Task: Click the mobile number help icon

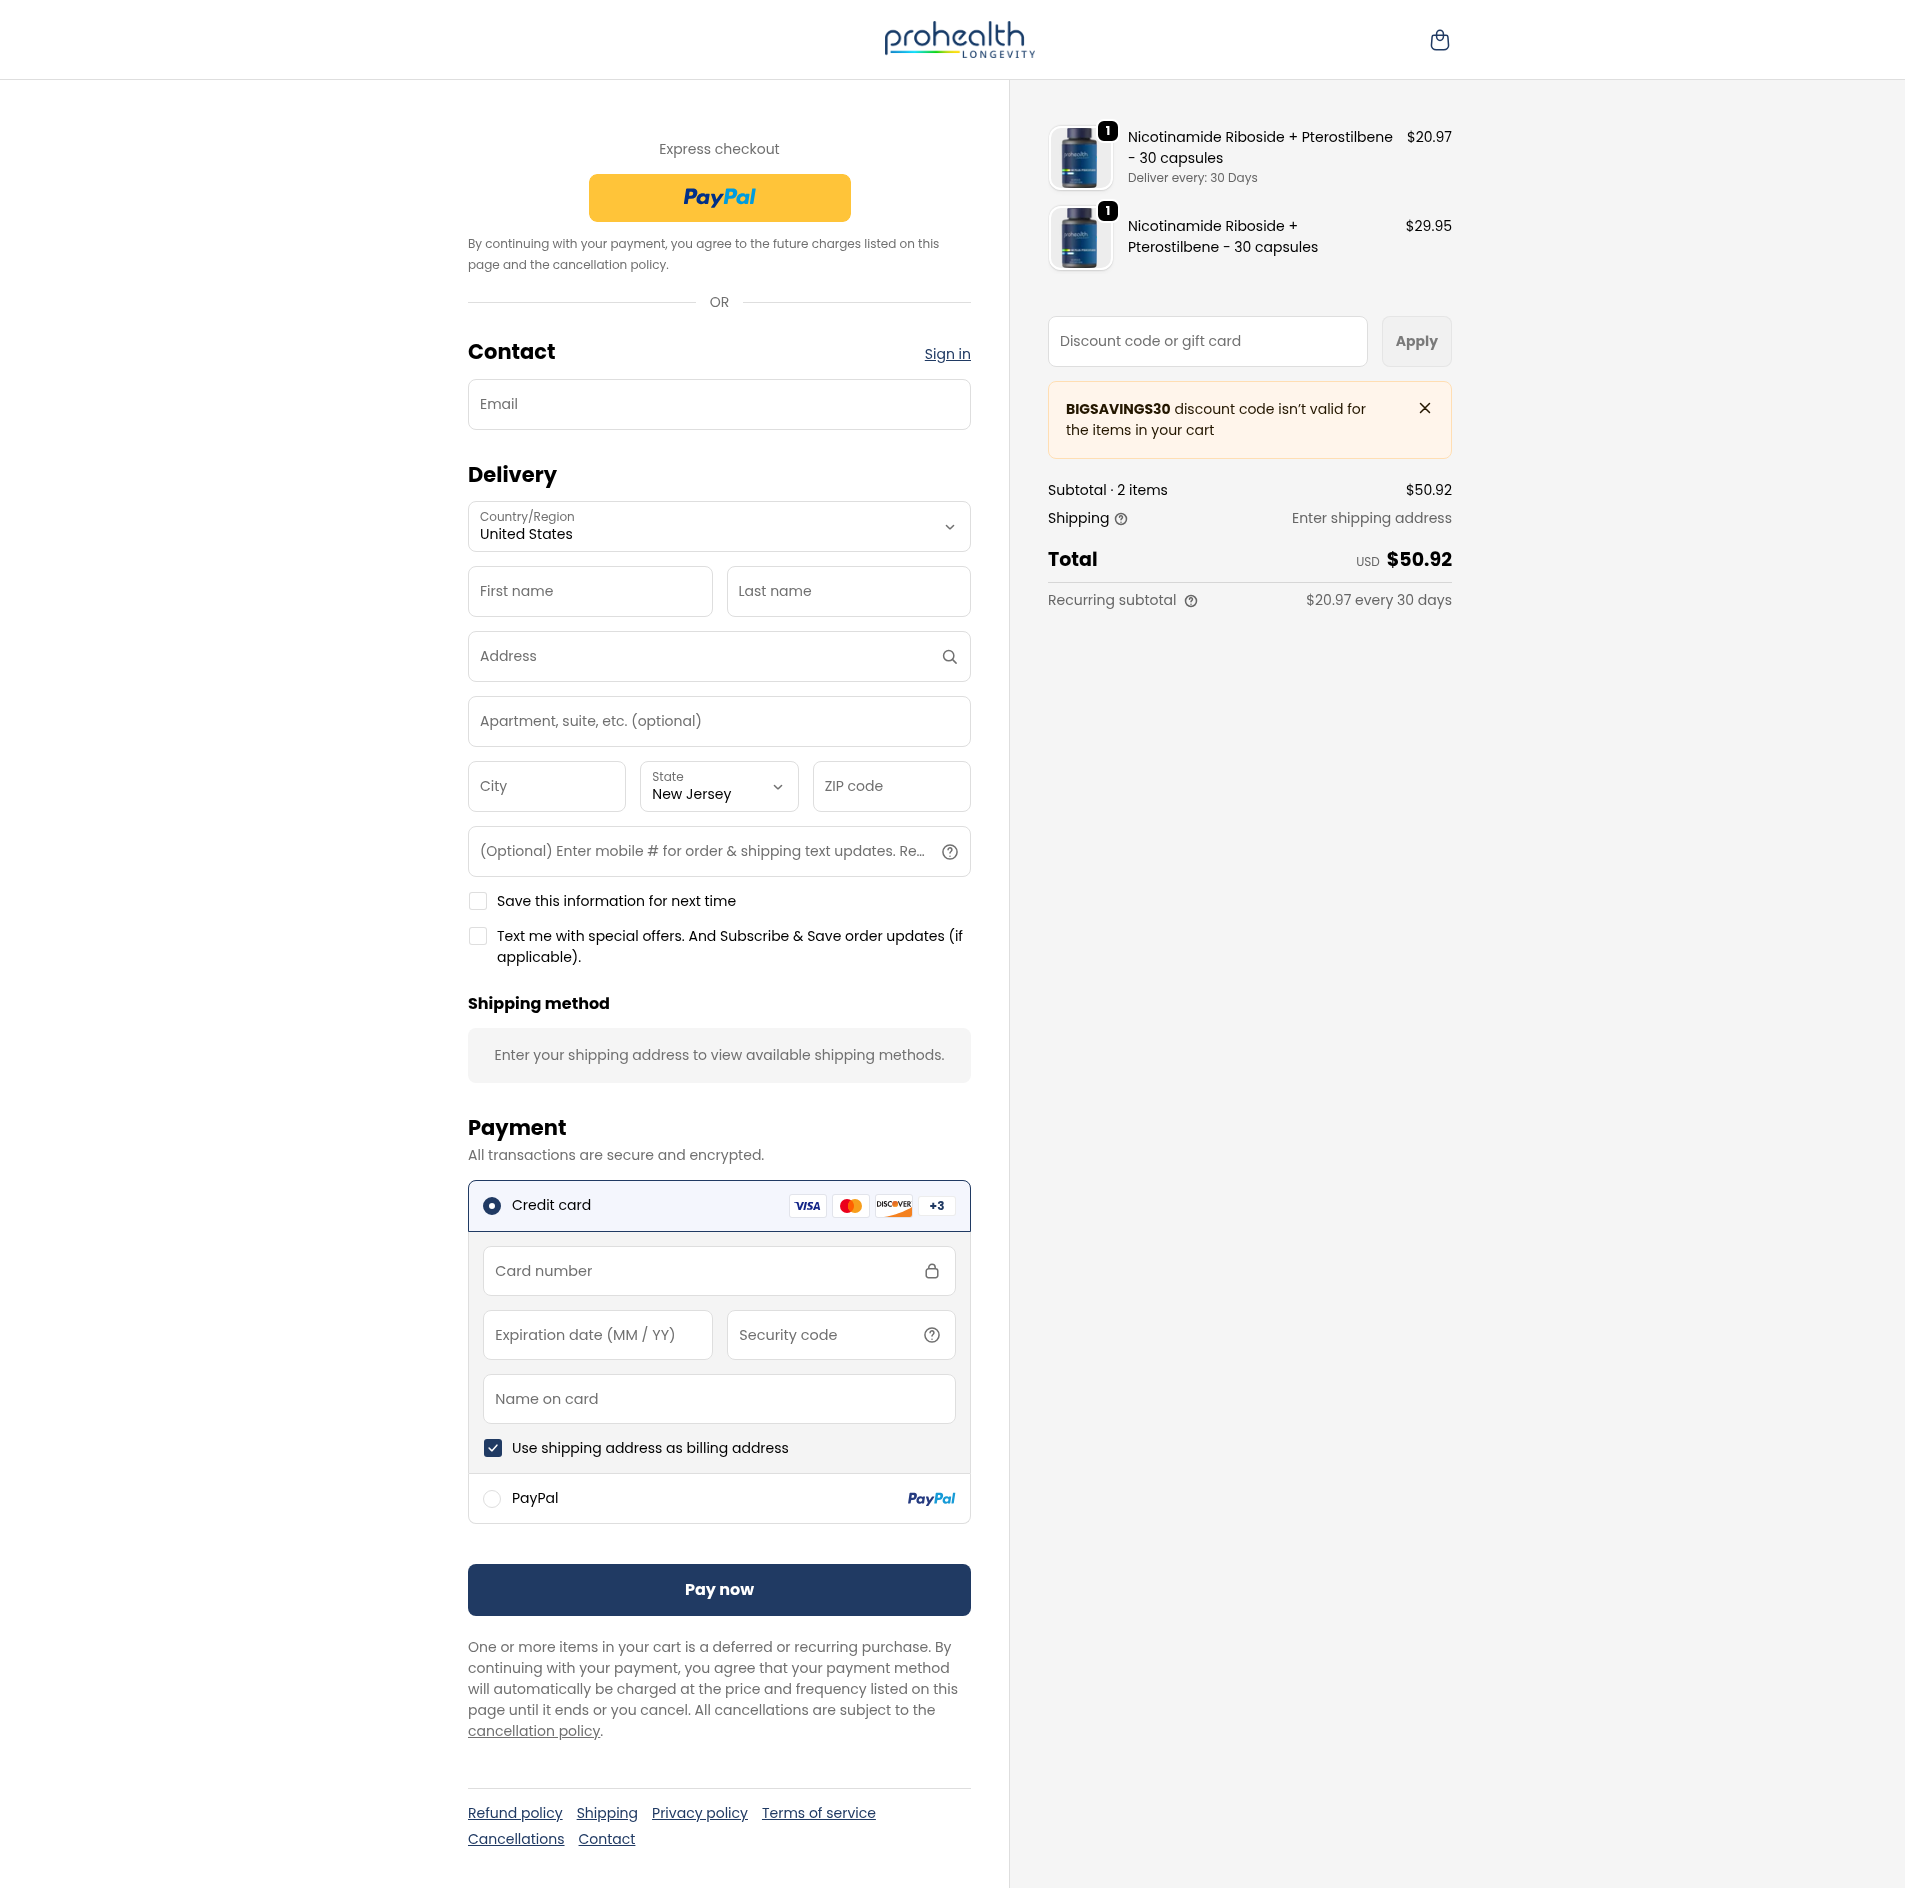Action: [x=949, y=852]
